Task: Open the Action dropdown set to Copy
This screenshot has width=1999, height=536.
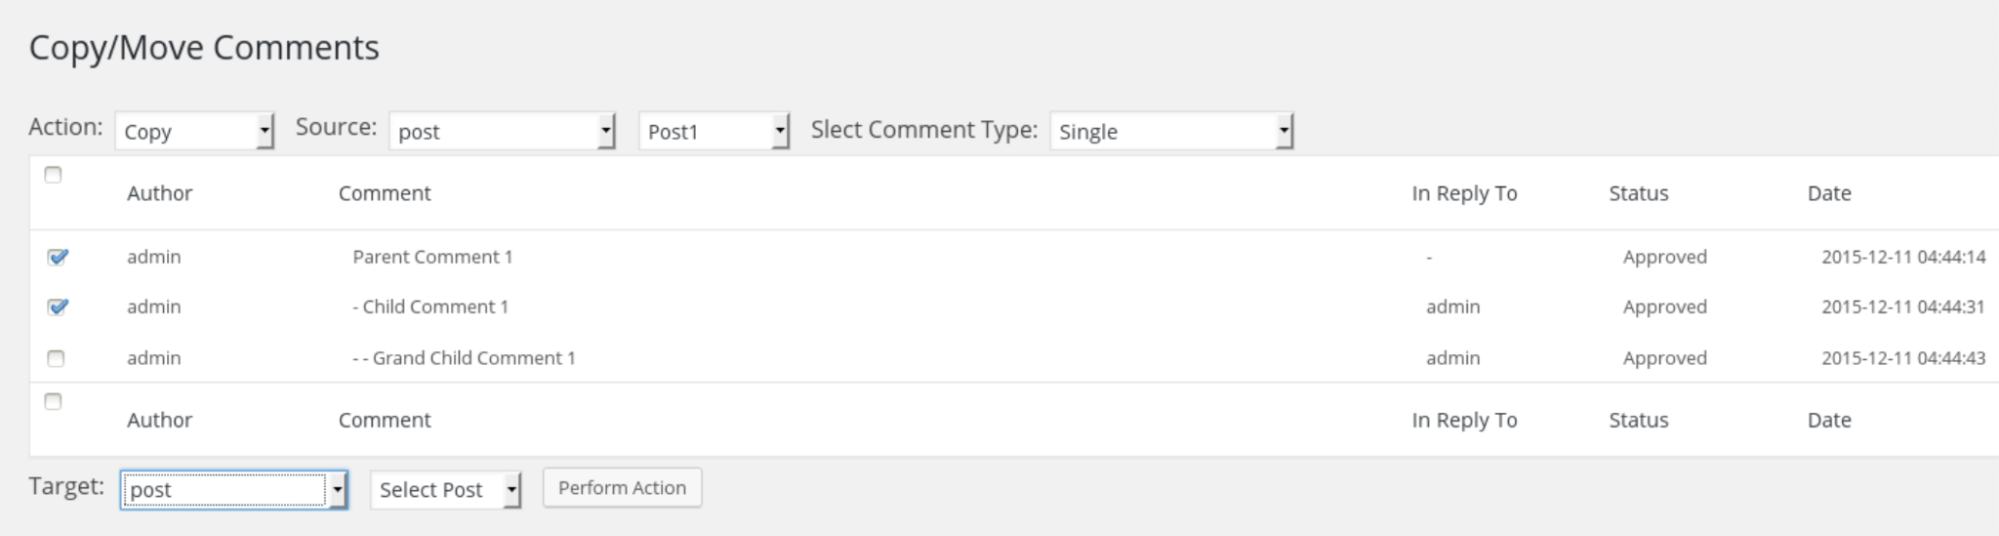Action: (194, 131)
